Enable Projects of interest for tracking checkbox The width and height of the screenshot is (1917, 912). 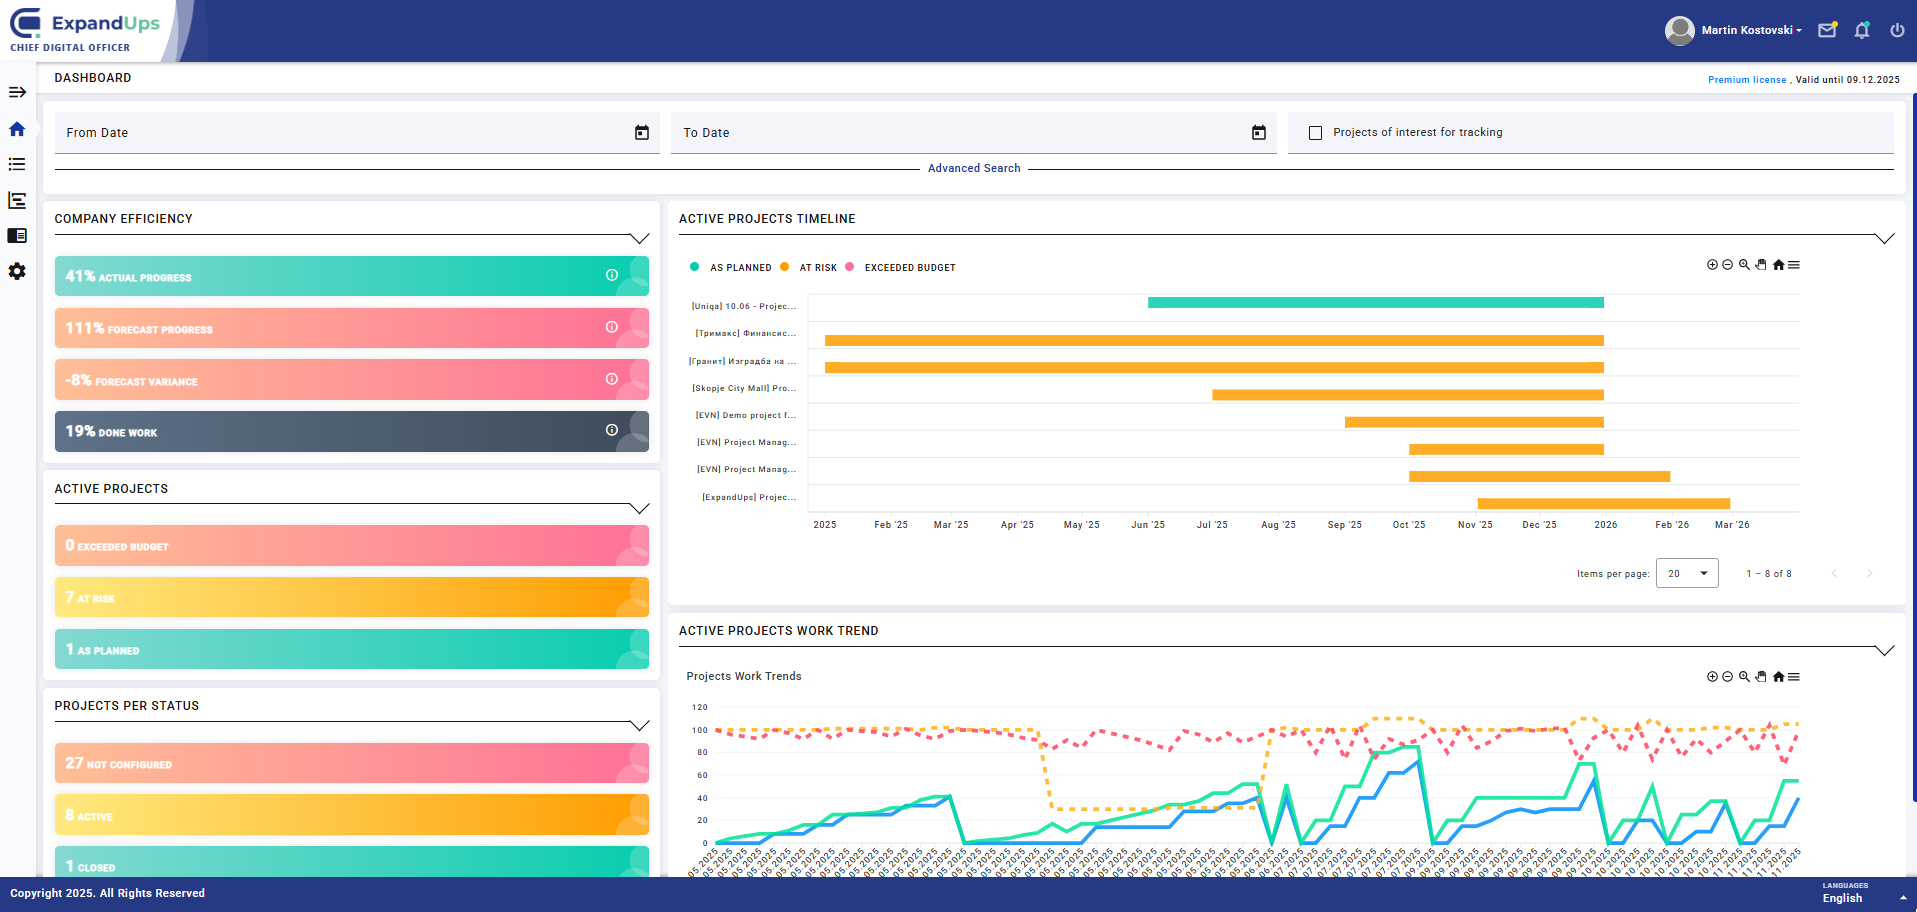(1316, 133)
